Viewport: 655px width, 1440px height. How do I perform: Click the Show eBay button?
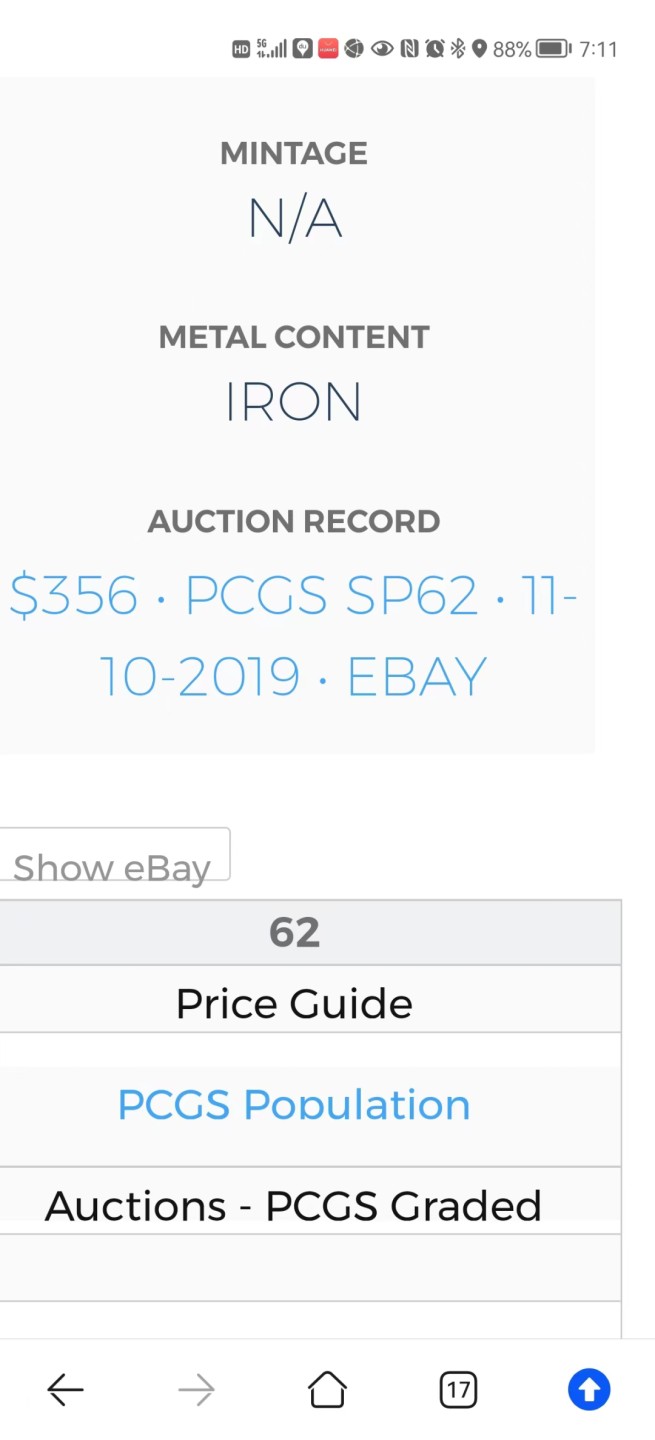coord(113,858)
